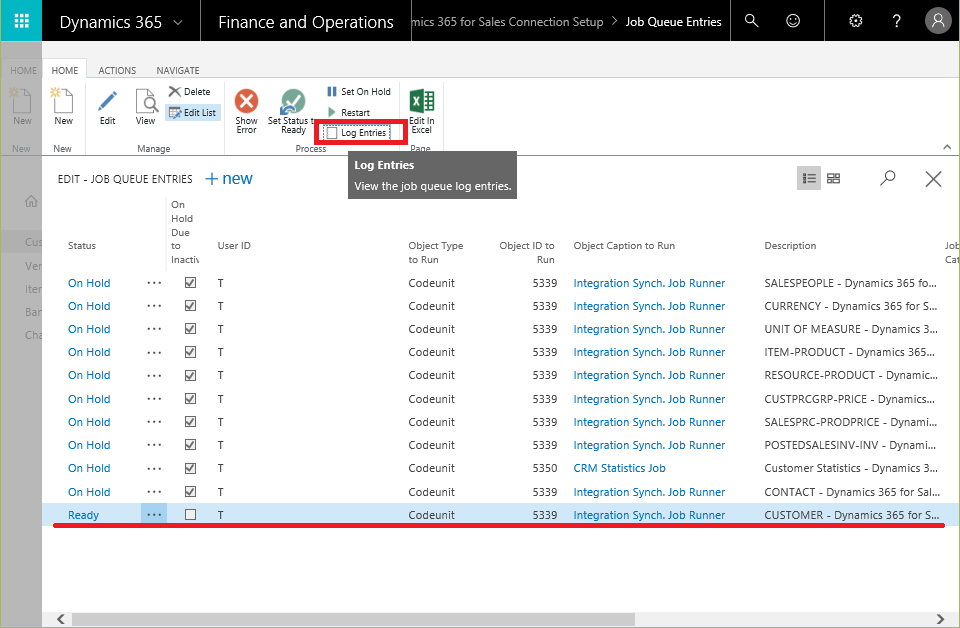This screenshot has height=628, width=960.
Task: Open the CRM Statistics Job link
Action: (x=619, y=468)
